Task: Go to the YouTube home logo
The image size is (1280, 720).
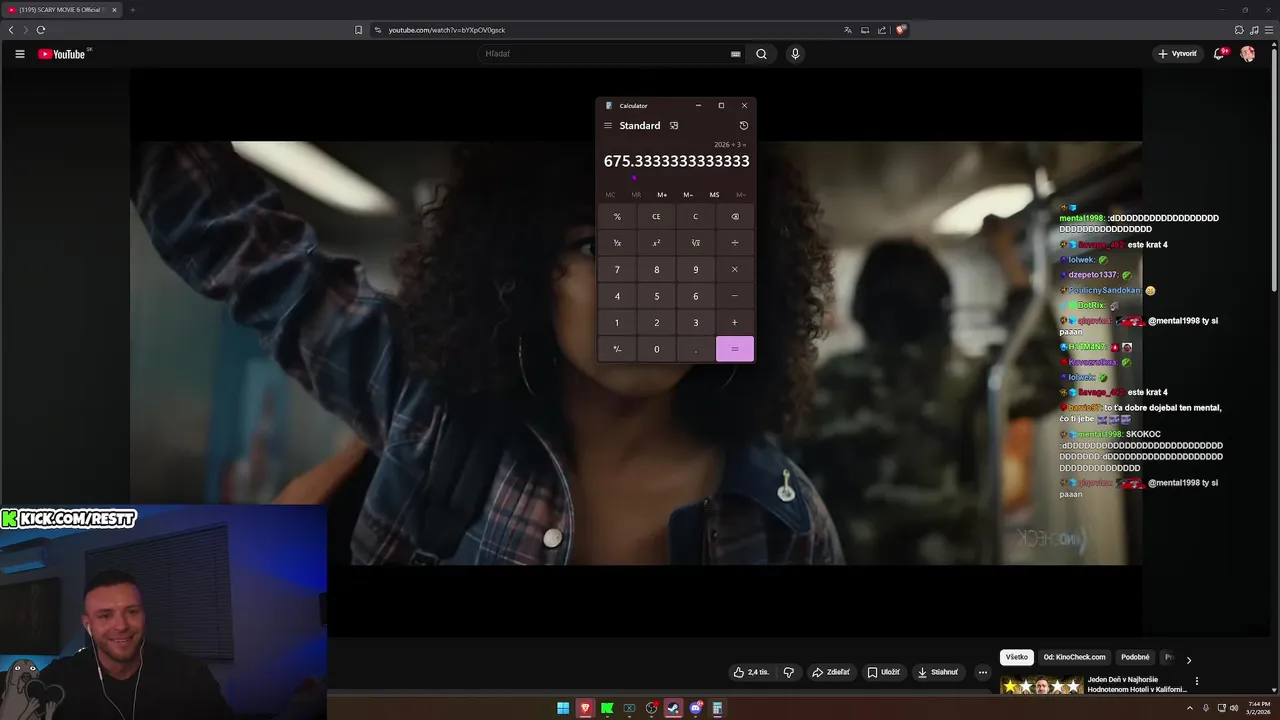Action: [x=62, y=54]
